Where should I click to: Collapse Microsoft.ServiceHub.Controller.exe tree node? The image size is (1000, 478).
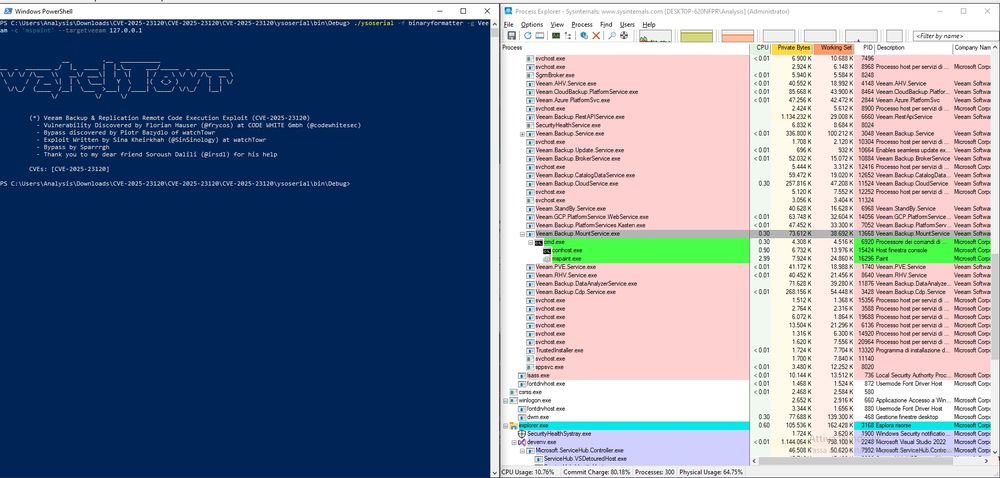coord(523,450)
